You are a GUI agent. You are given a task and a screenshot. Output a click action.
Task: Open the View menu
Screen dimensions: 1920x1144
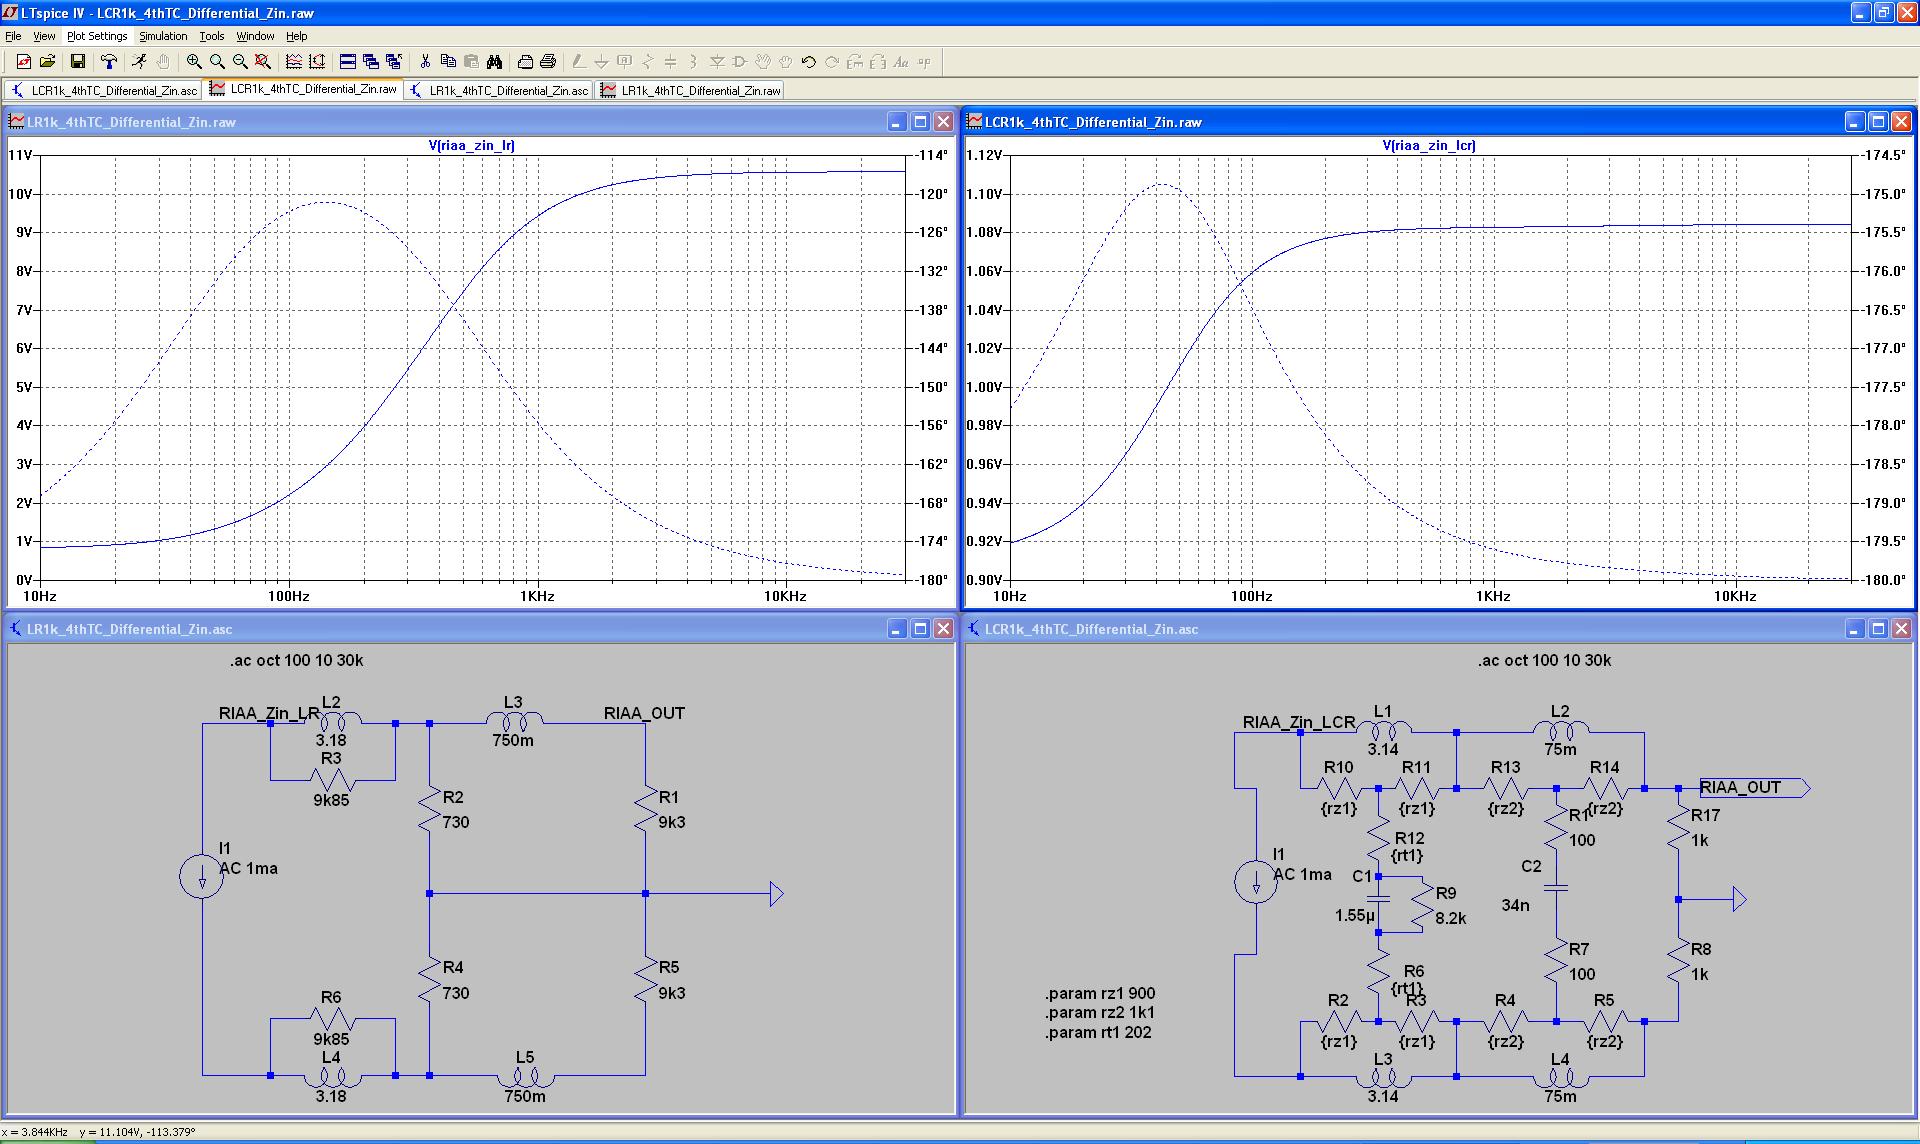click(45, 36)
